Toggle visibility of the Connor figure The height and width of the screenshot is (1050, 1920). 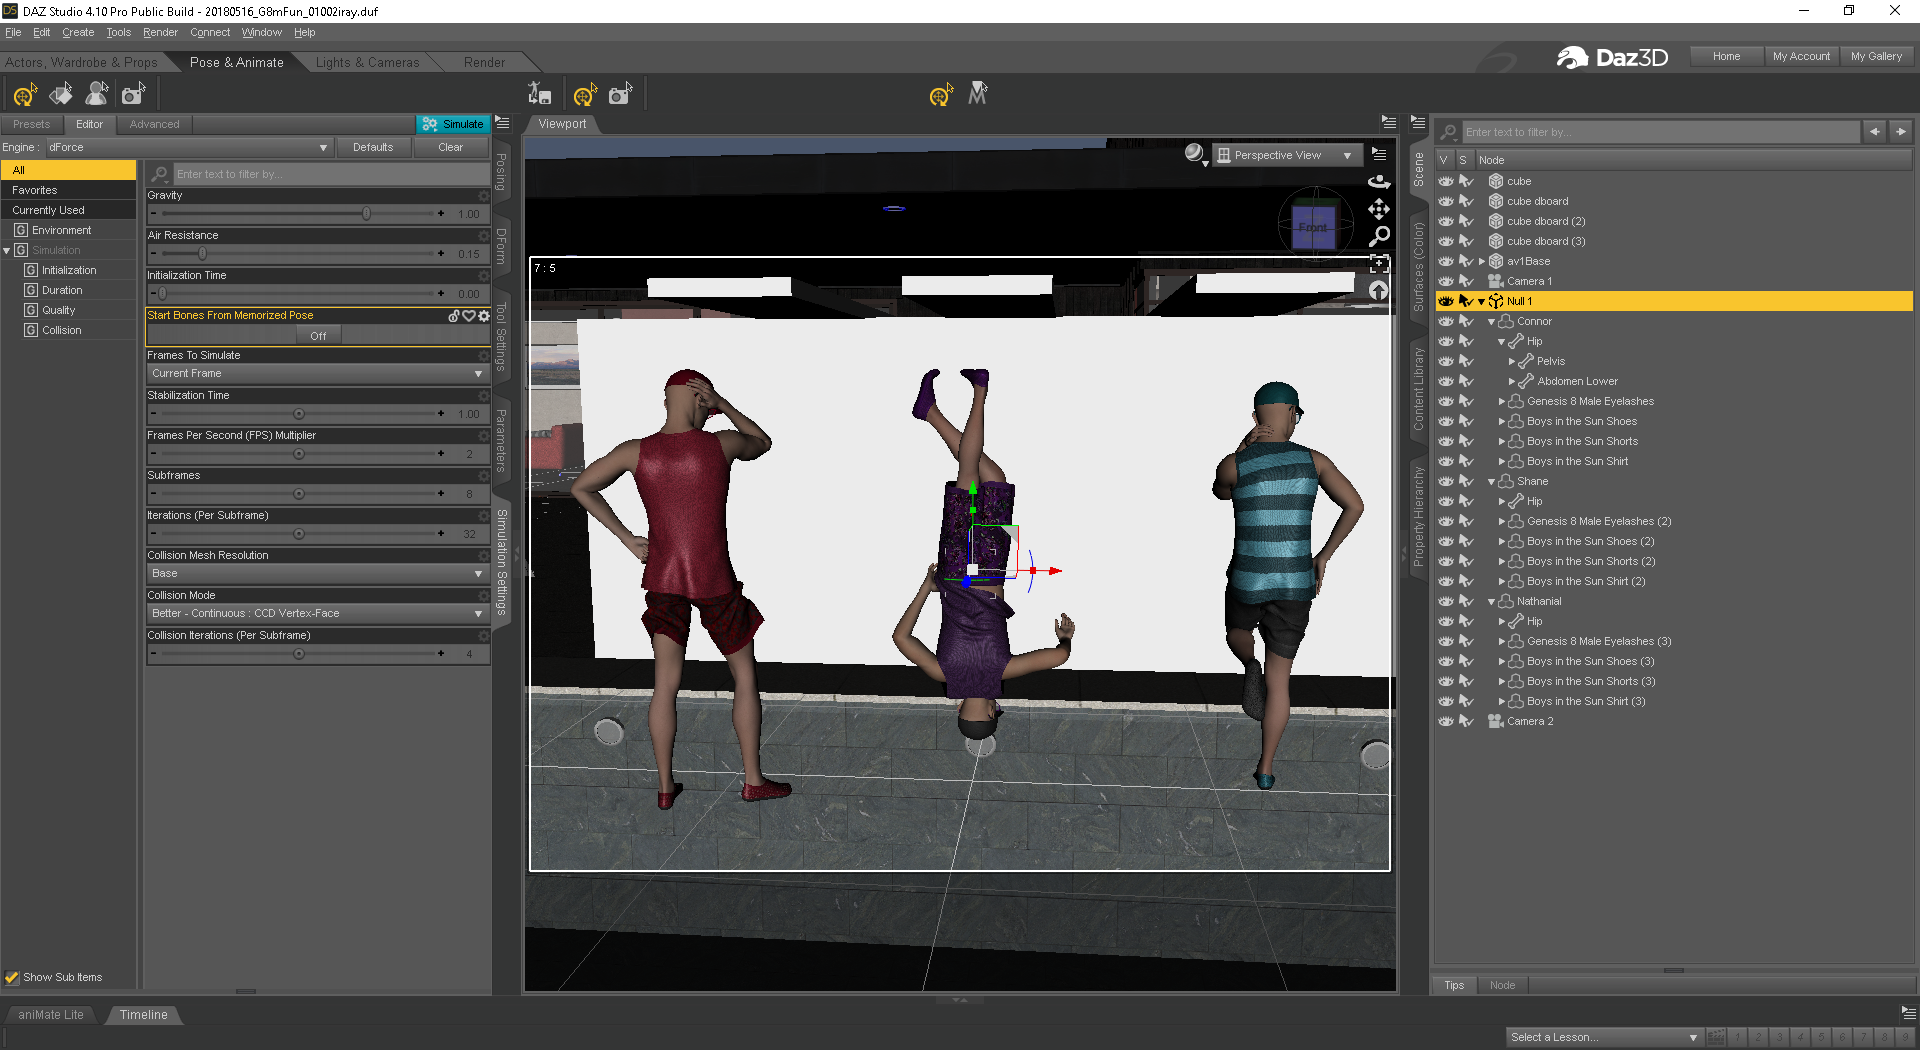1446,321
